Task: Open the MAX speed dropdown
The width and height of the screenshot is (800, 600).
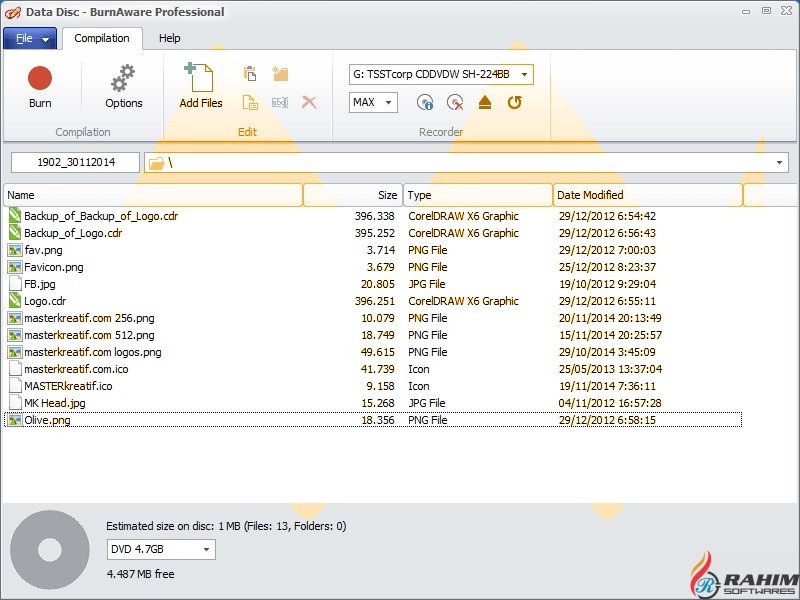Action: point(388,103)
